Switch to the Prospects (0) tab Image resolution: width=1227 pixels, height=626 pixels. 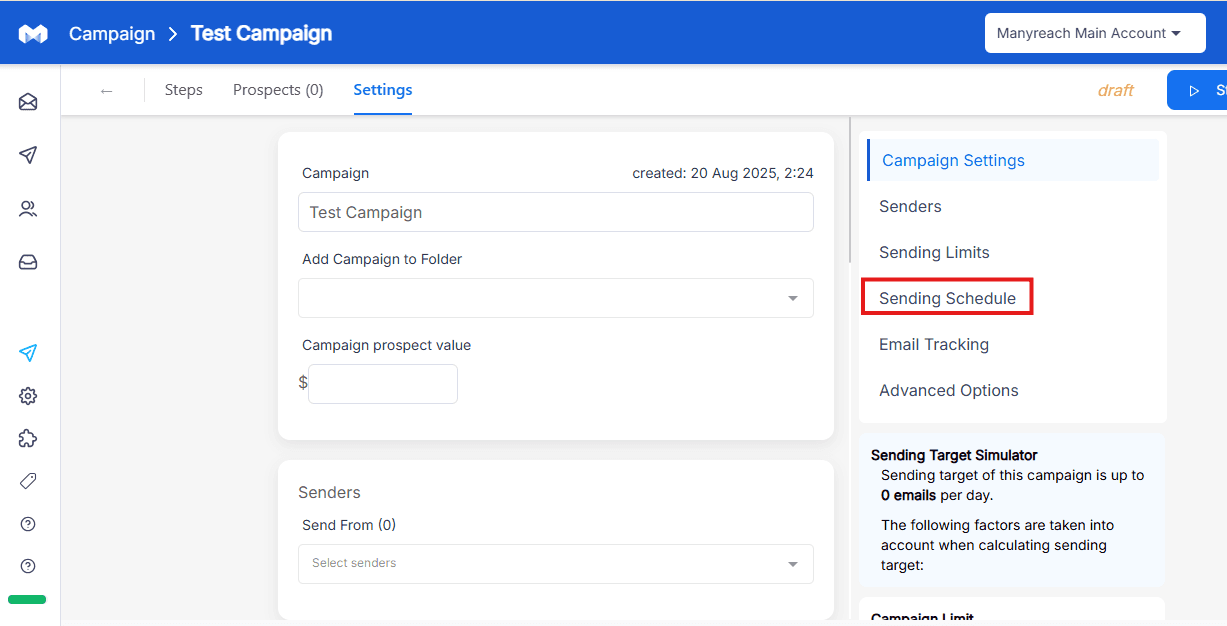click(278, 90)
